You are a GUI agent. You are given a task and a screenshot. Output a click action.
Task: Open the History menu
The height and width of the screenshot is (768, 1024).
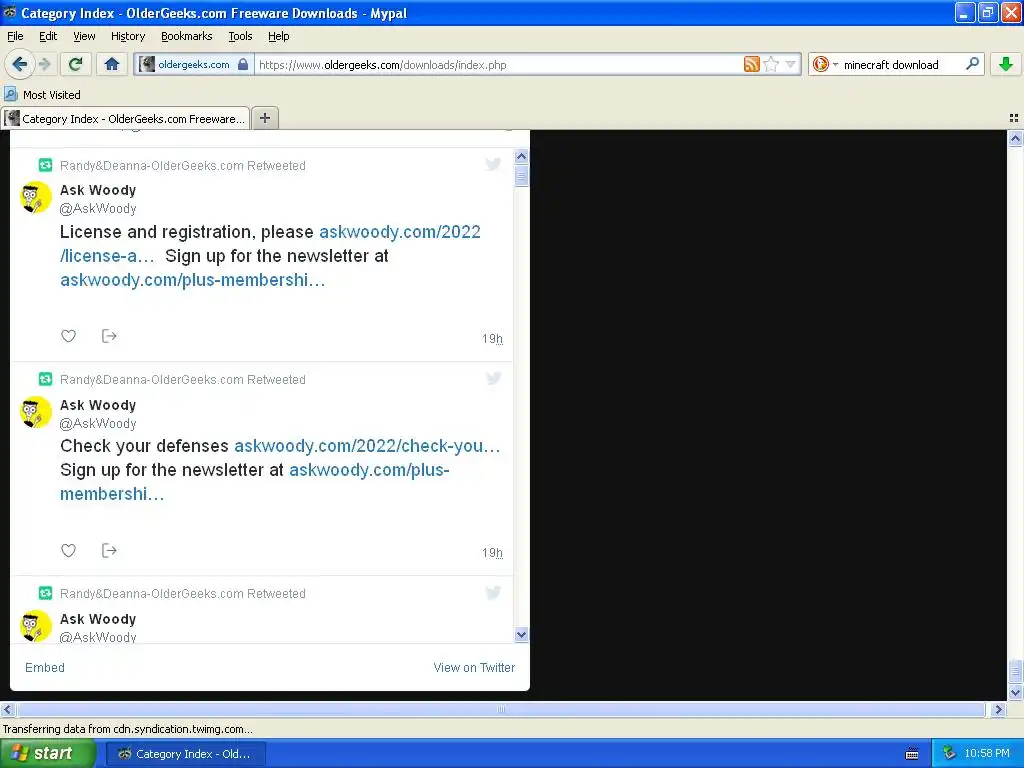[x=128, y=36]
